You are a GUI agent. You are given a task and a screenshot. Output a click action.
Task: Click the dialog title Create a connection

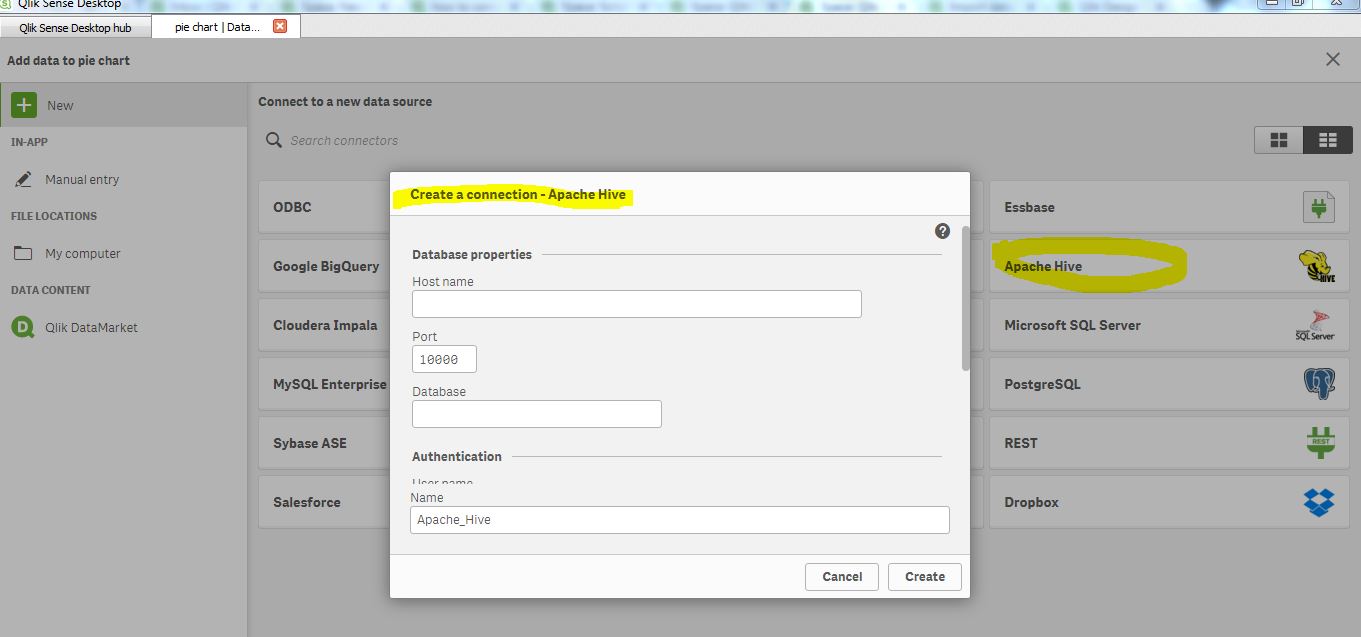(518, 194)
